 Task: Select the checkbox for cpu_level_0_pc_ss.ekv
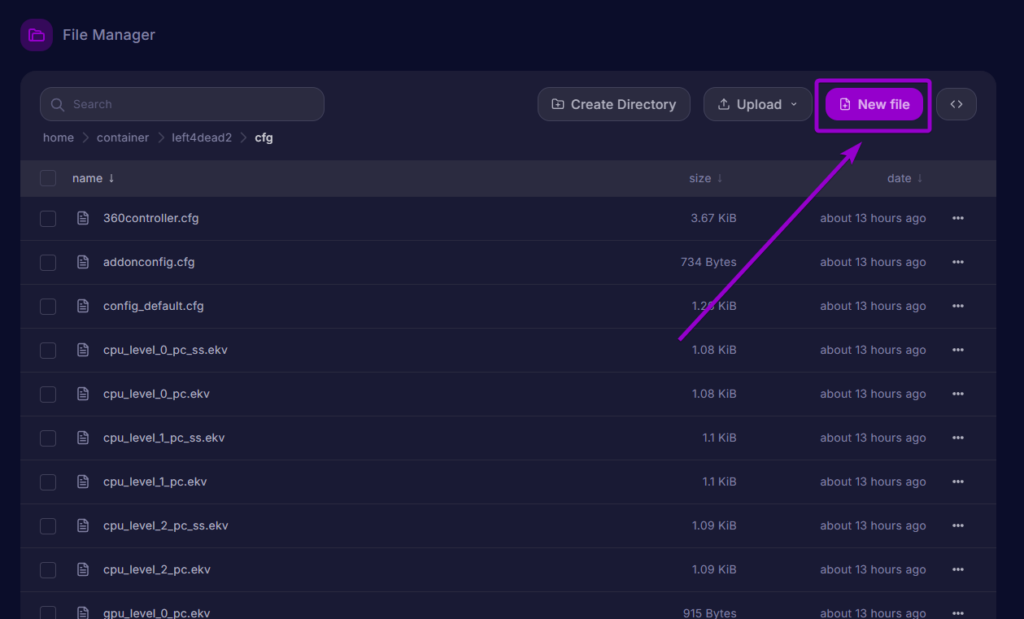click(47, 350)
